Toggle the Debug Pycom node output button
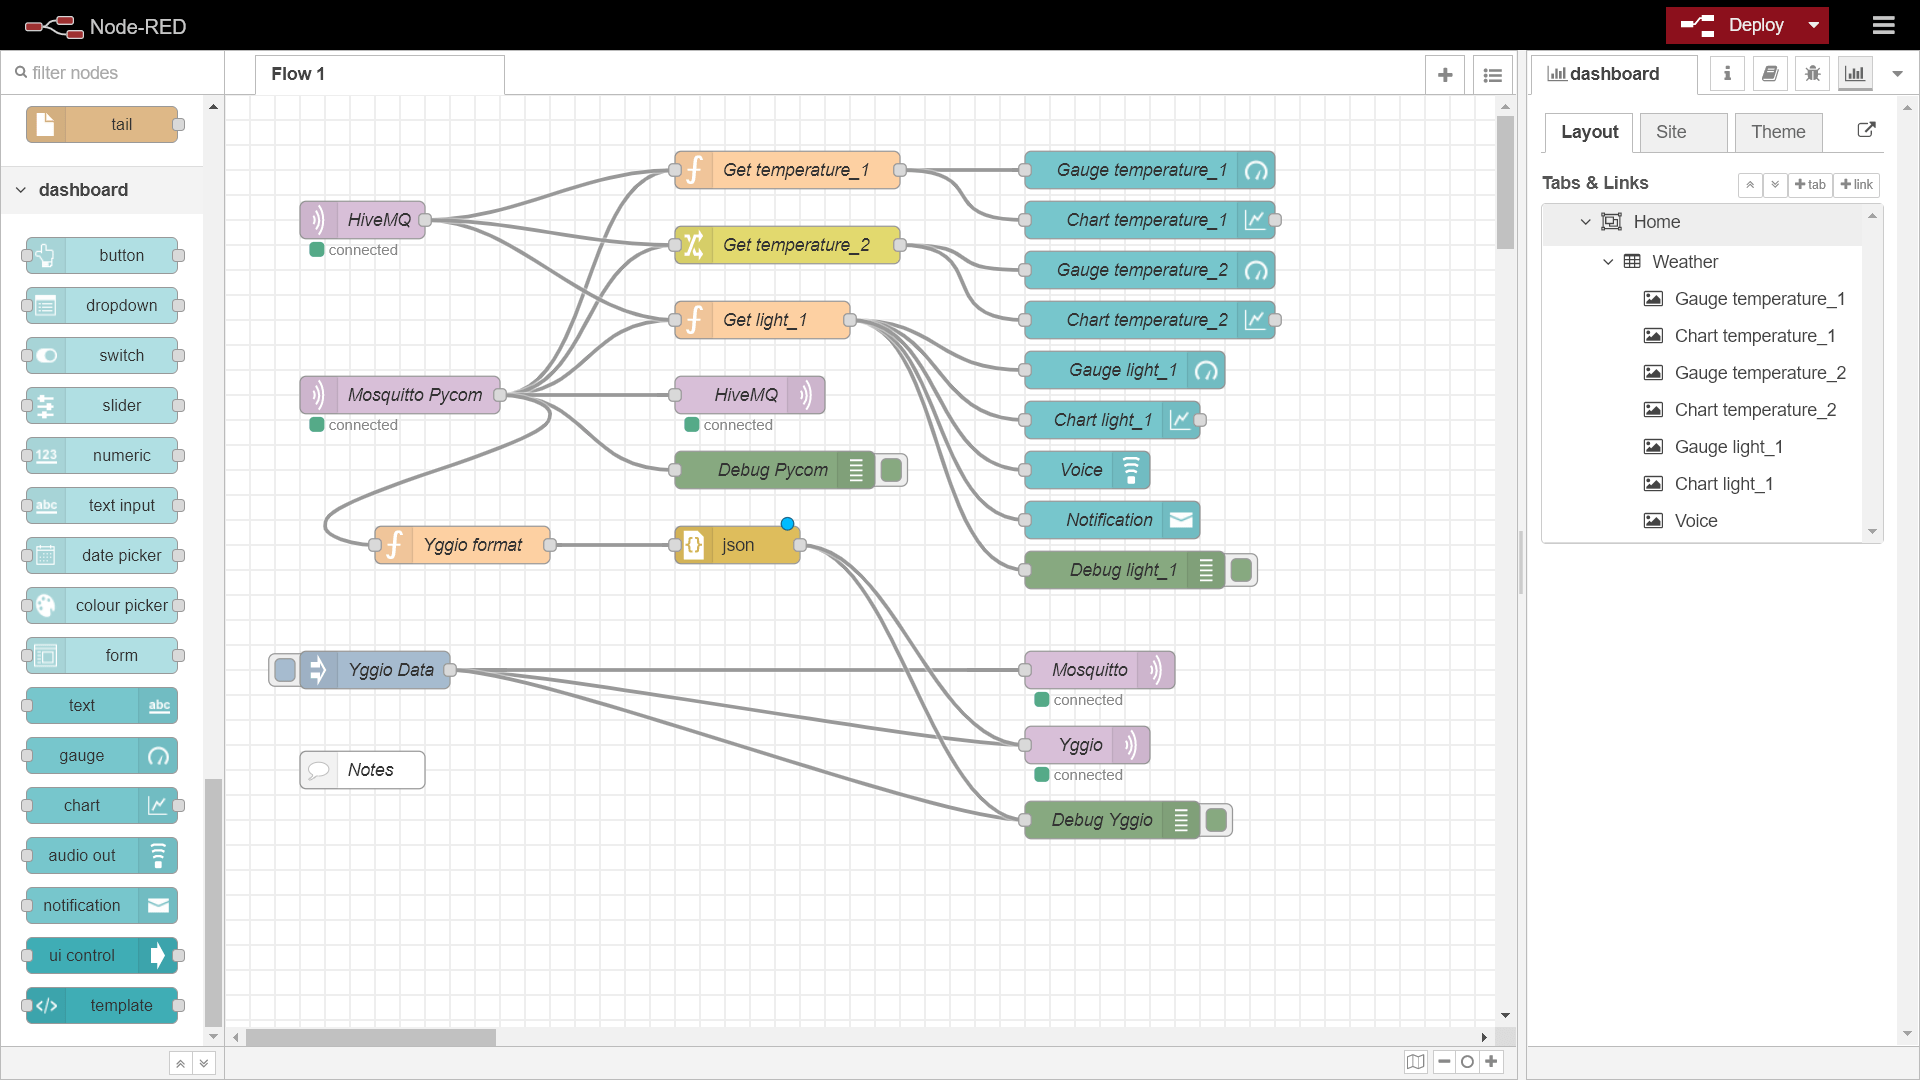 892,470
